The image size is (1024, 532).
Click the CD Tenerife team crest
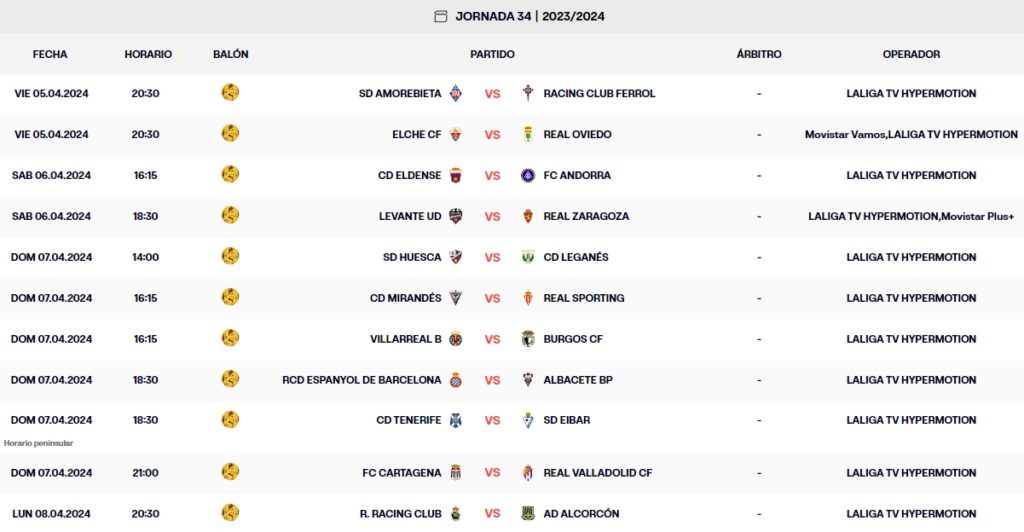pos(456,420)
